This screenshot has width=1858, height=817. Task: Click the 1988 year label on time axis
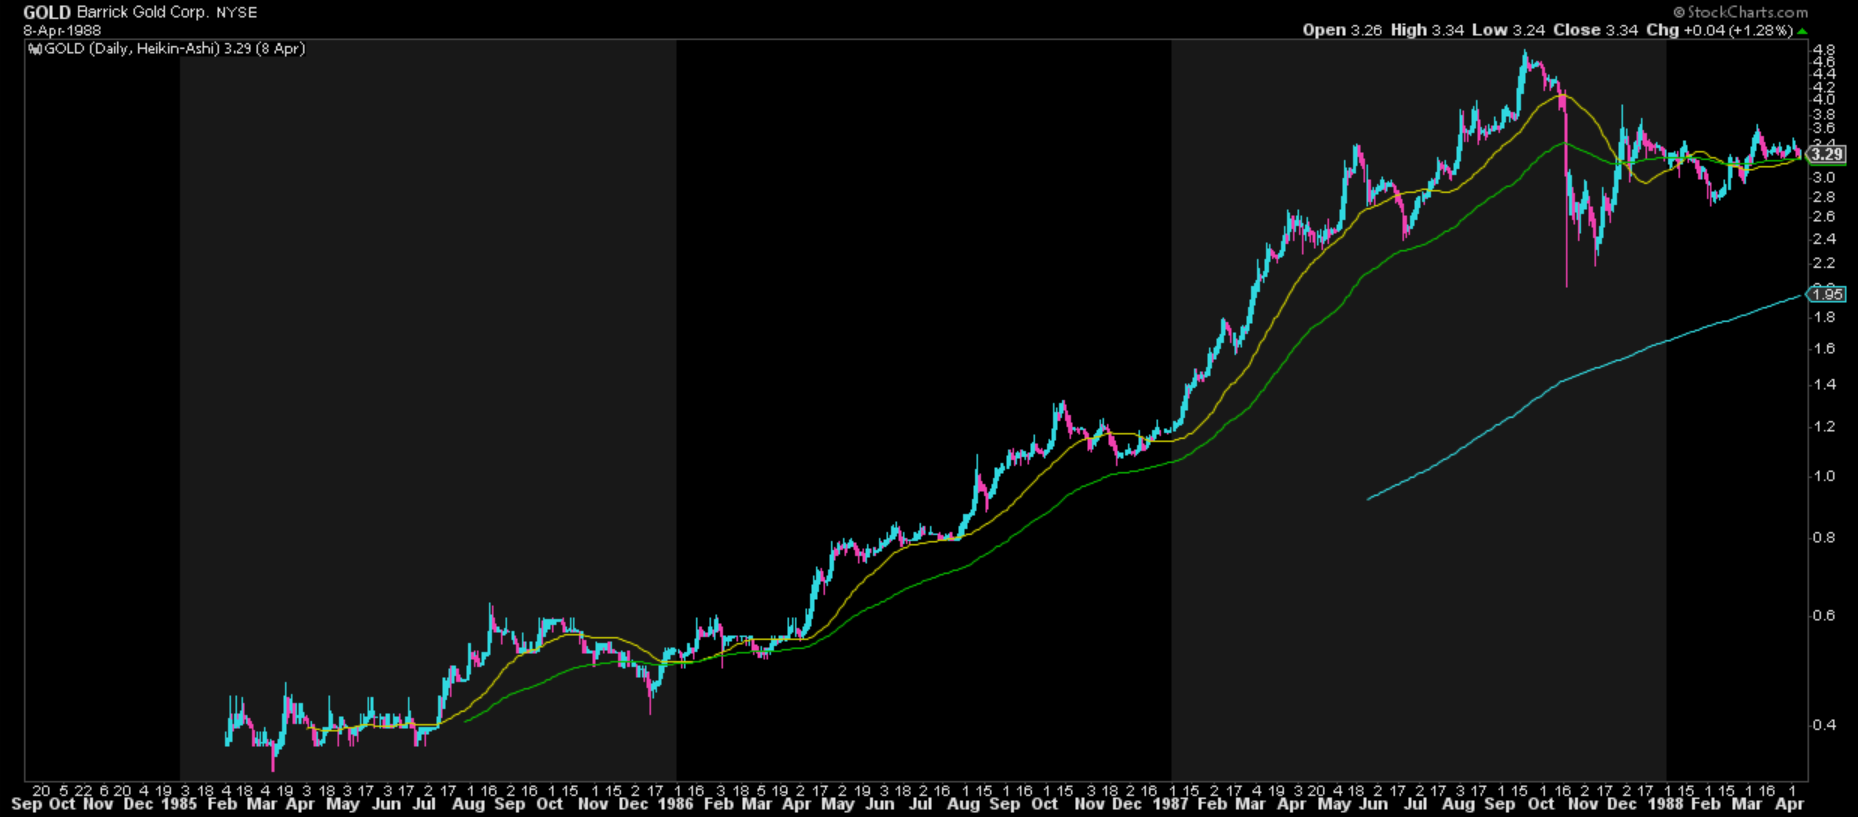(1665, 804)
